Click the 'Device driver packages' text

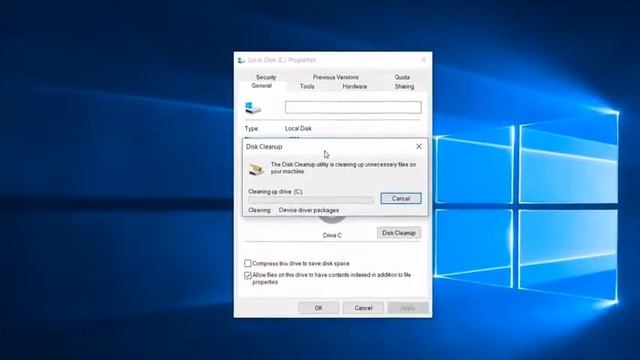tap(309, 210)
